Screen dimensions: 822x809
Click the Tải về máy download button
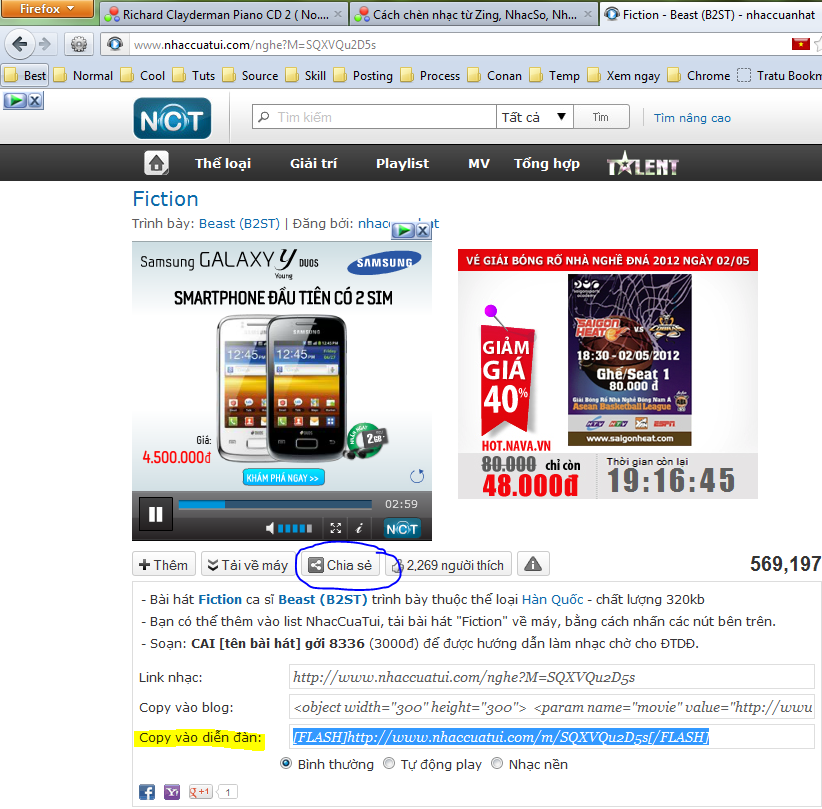248,564
